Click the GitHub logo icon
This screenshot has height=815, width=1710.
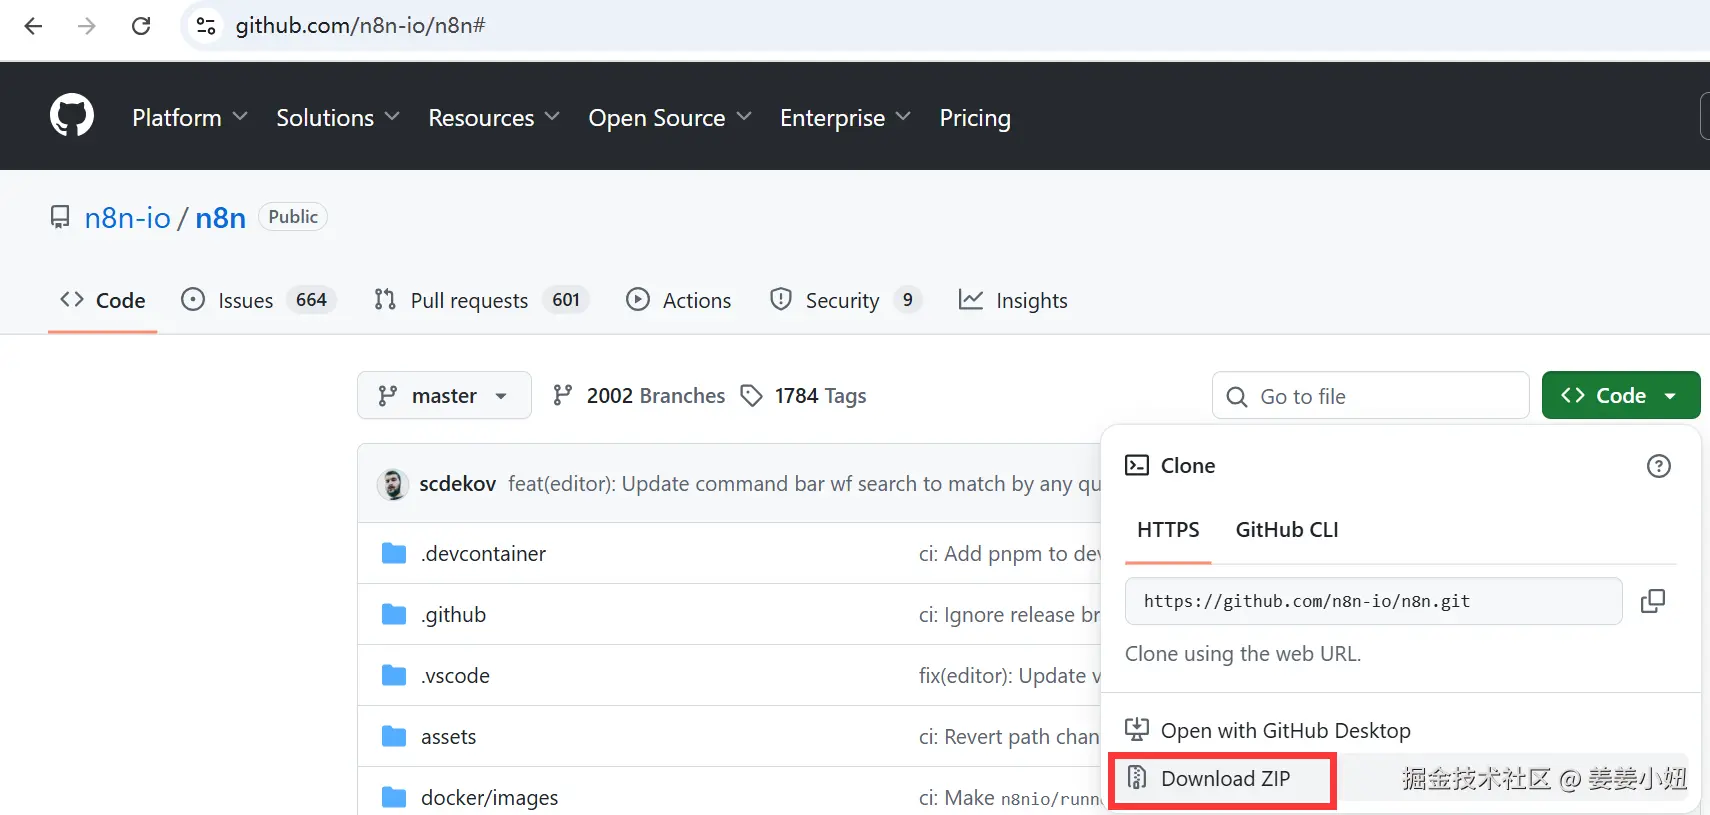point(72,116)
